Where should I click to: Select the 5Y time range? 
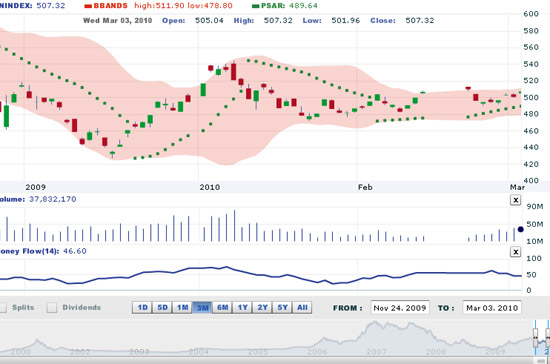(x=282, y=308)
